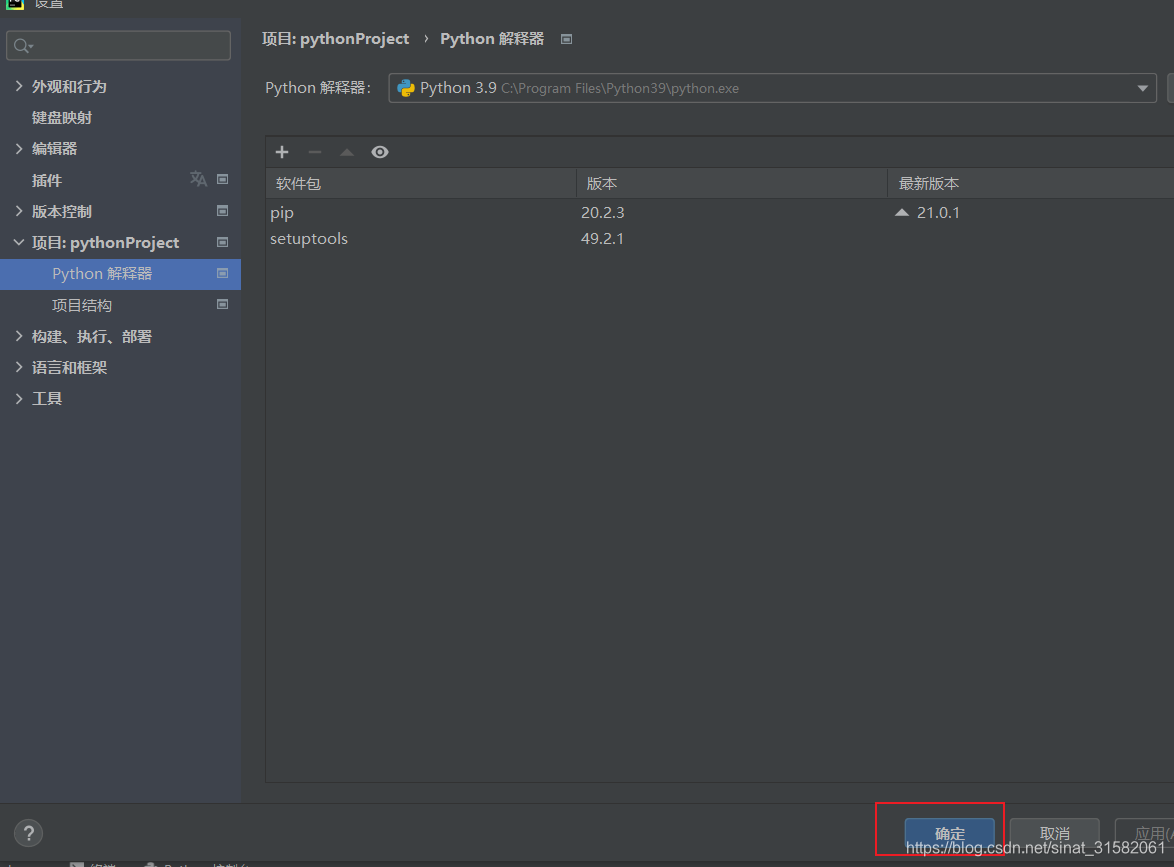Click the 确定 button
Viewport: 1174px width, 867px height.
point(949,833)
